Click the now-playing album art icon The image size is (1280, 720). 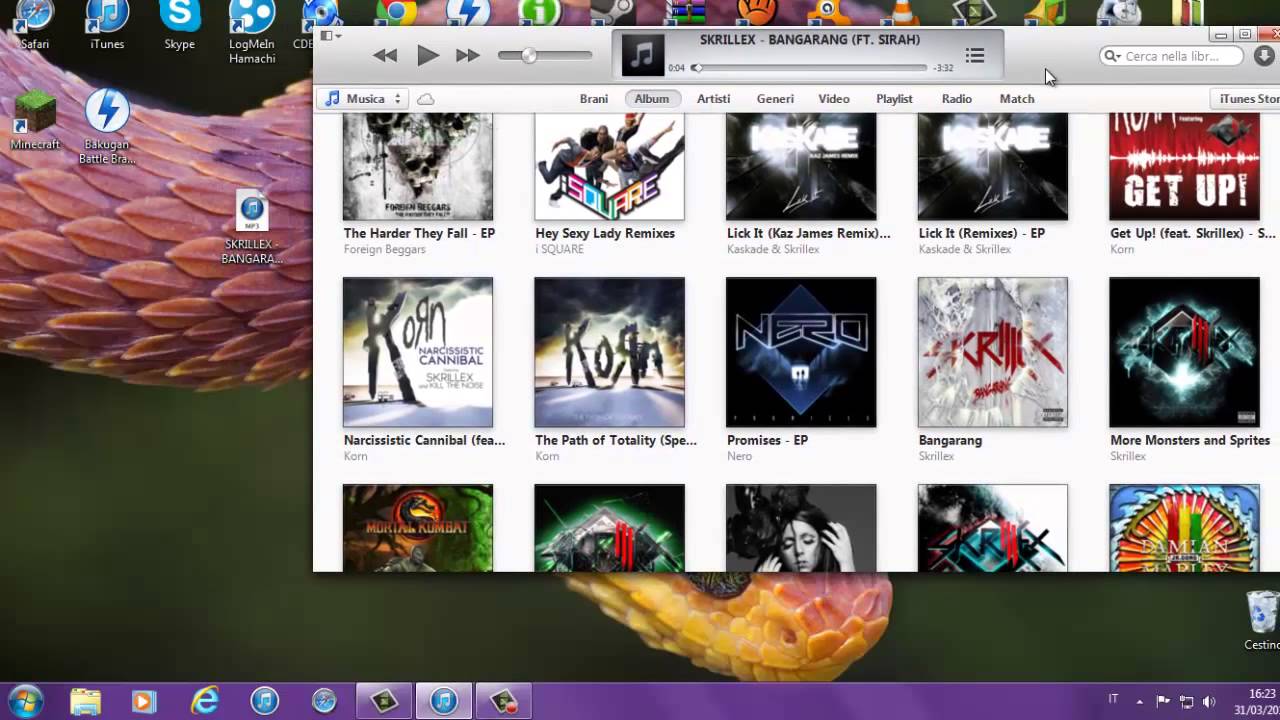pos(643,55)
